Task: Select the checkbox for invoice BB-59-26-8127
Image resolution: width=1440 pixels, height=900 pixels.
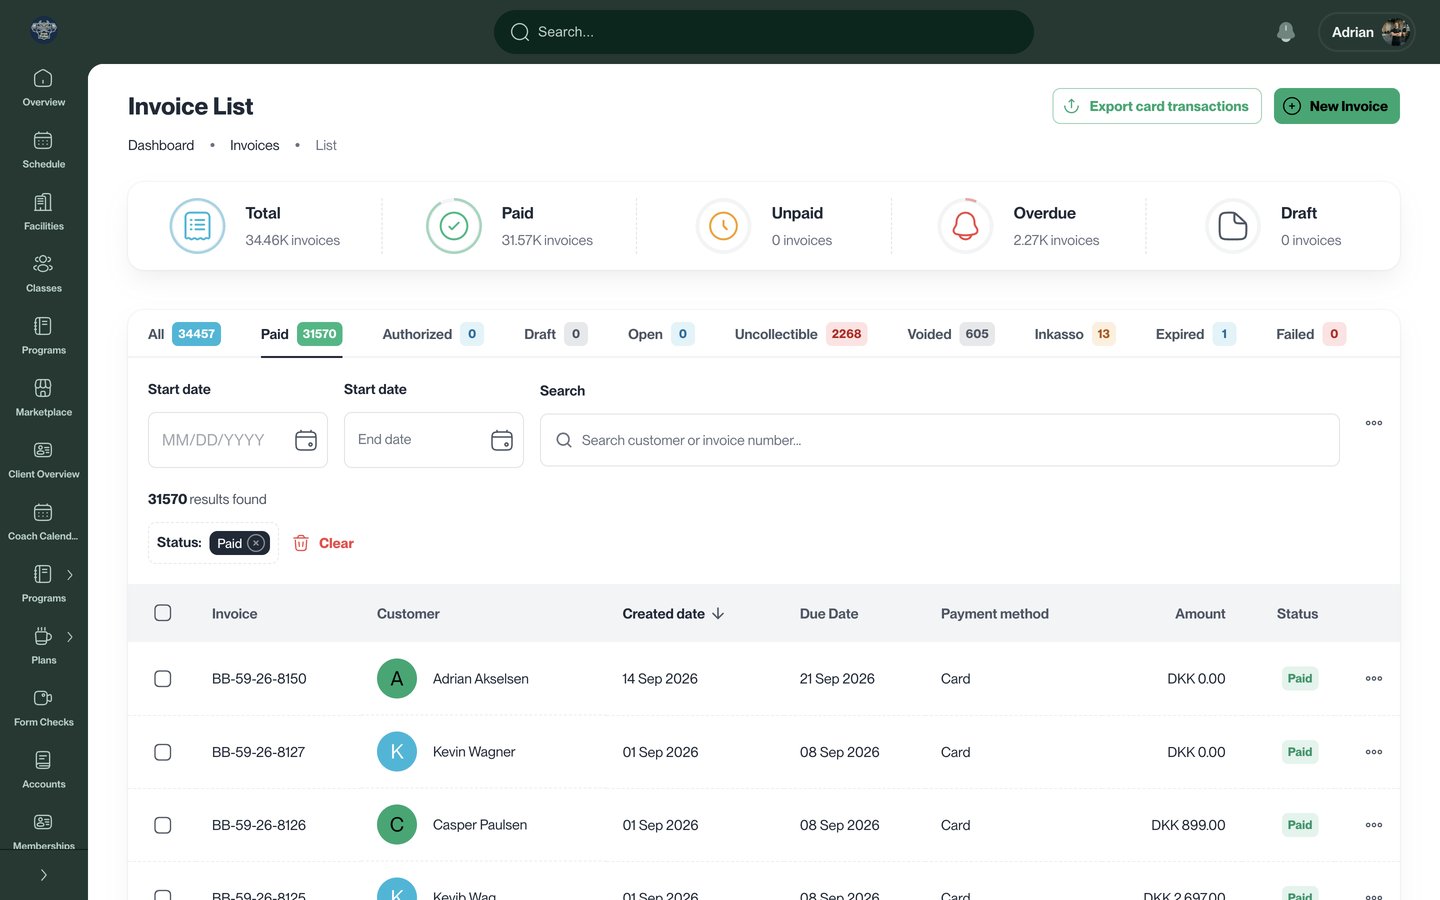Action: pos(163,752)
